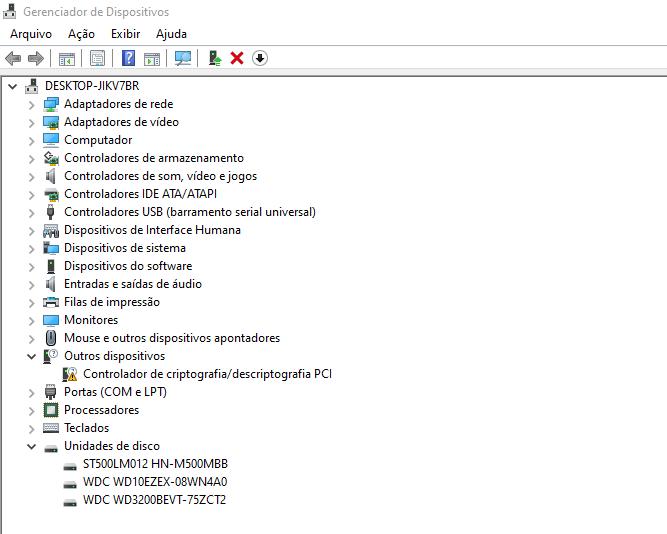Image resolution: width=667 pixels, height=534 pixels.
Task: Click the speaker icon for som, vídeo e jogos
Action: [51, 176]
